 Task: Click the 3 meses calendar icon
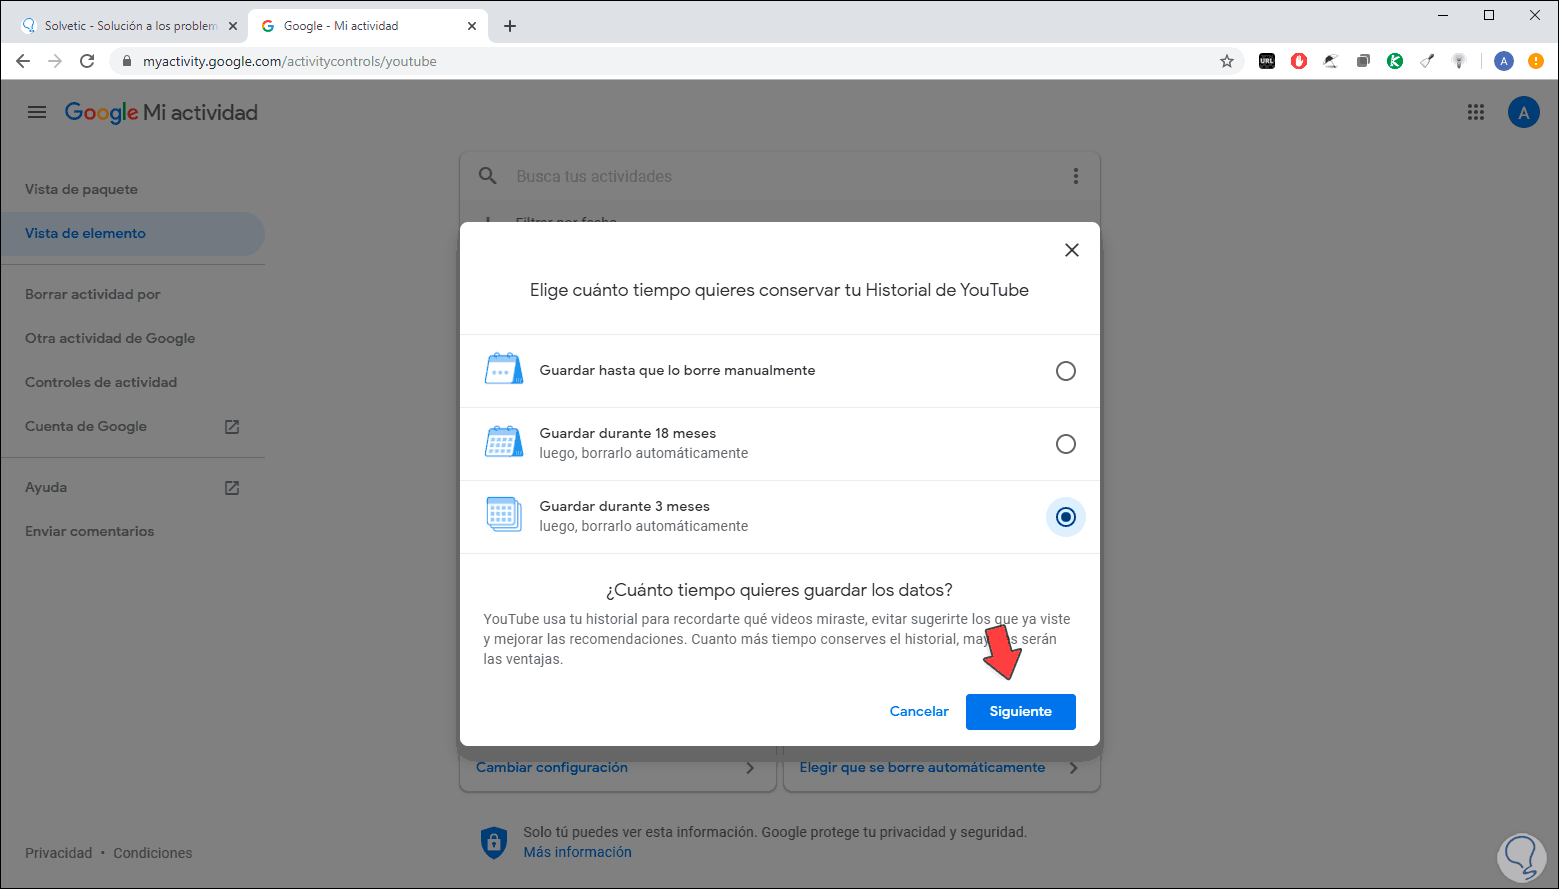click(504, 514)
